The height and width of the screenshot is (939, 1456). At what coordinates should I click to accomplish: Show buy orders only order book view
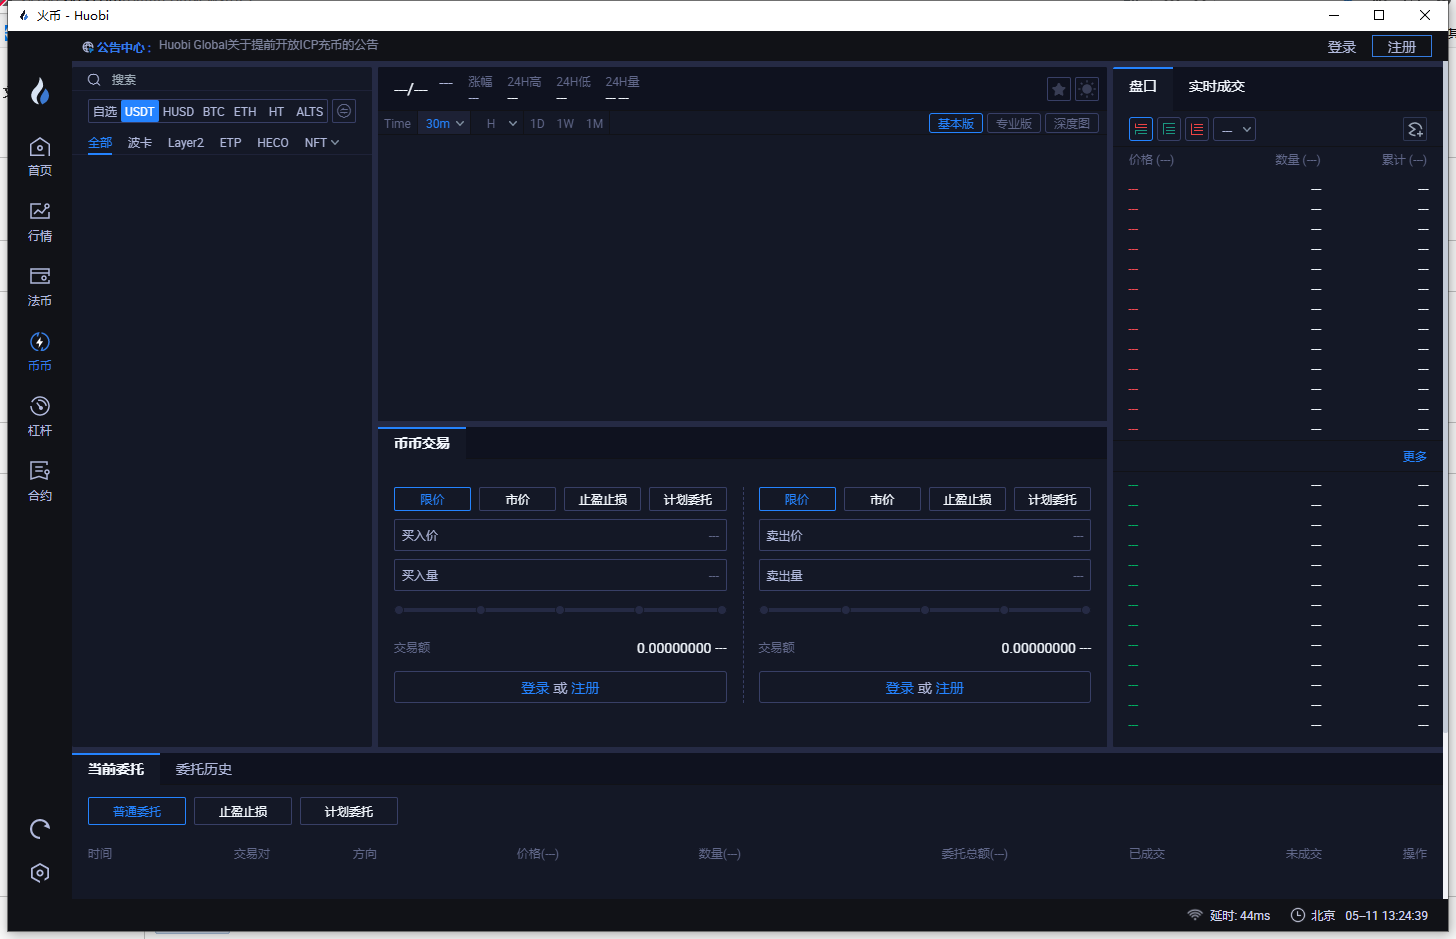(1169, 129)
